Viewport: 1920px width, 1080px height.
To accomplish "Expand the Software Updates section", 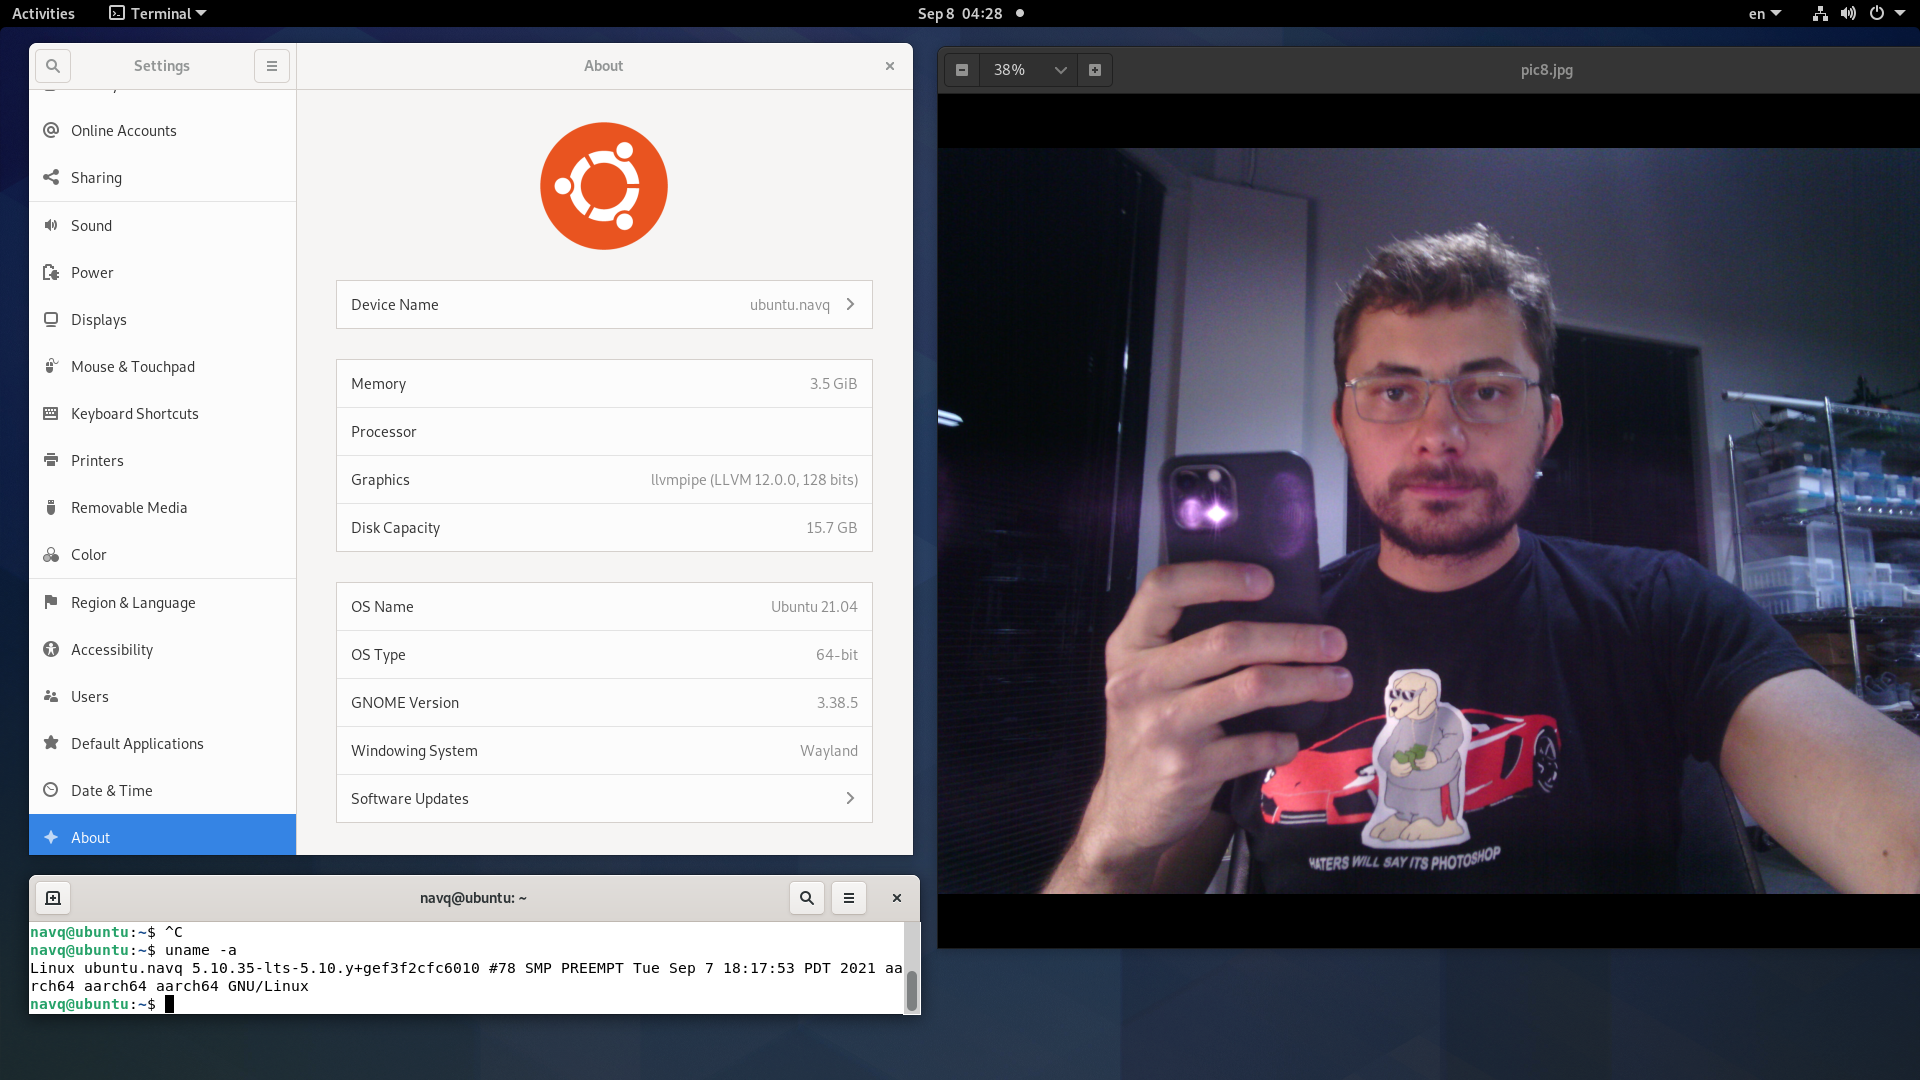I will (849, 798).
